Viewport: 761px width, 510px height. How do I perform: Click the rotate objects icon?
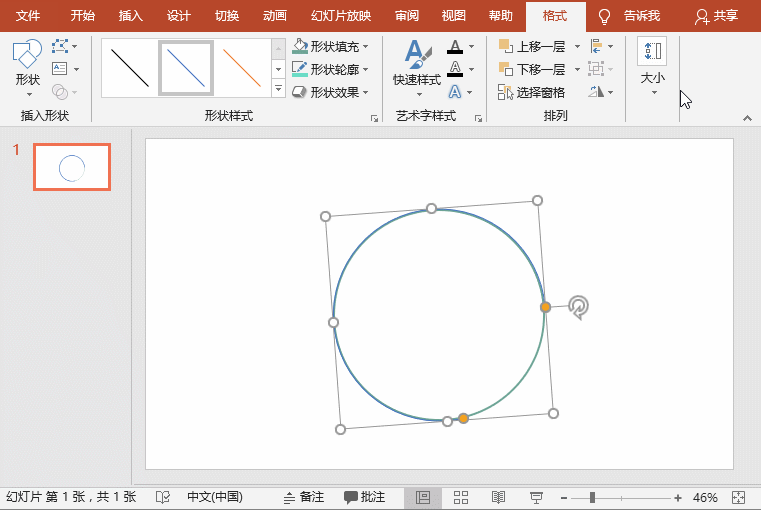point(596,92)
